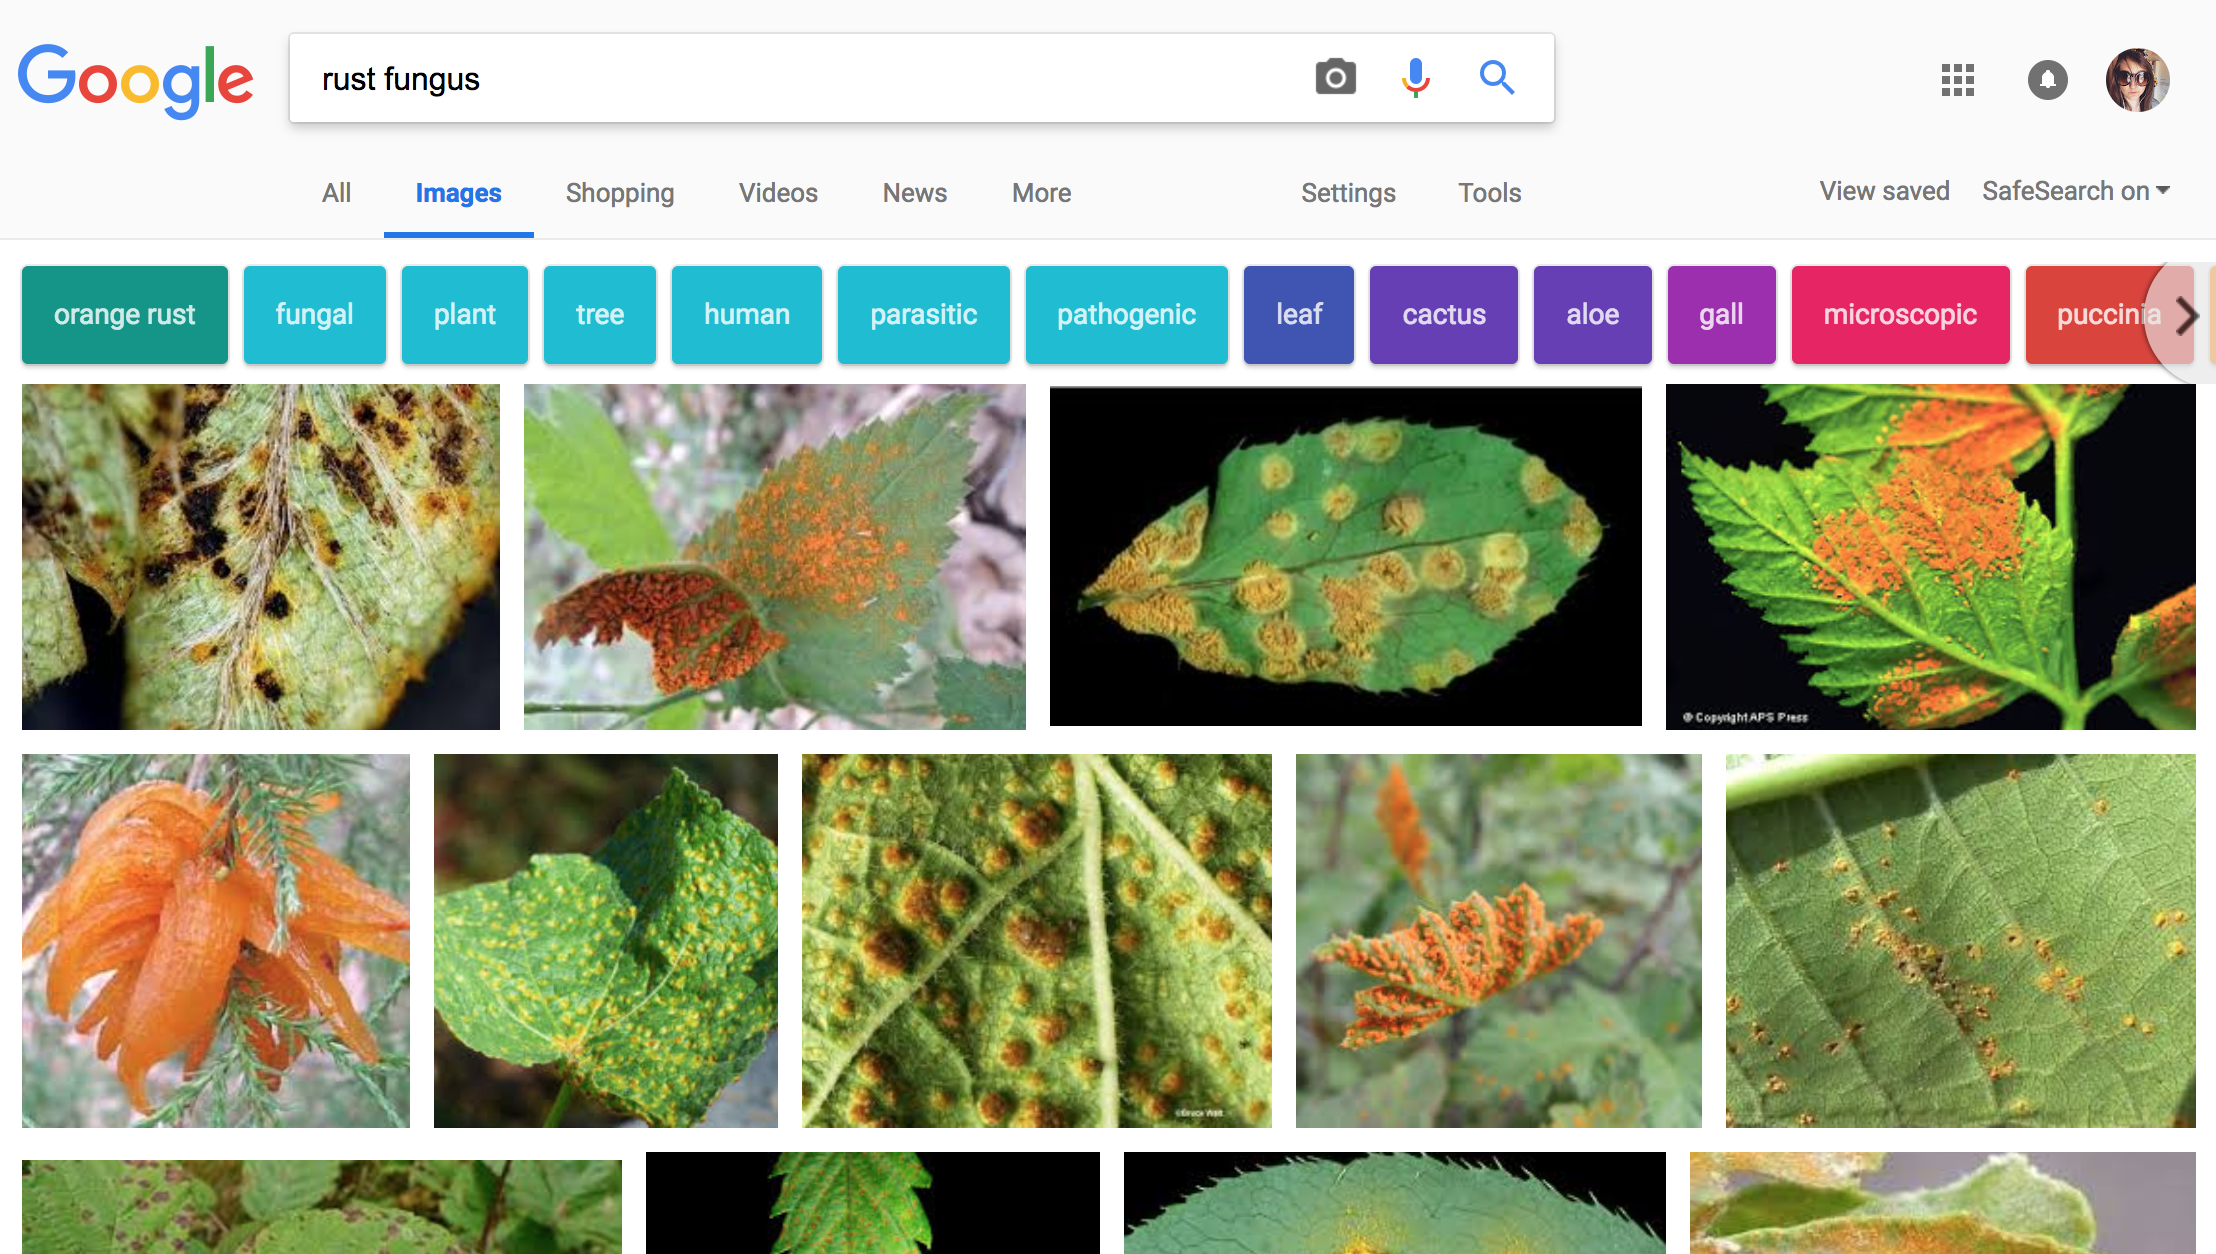This screenshot has width=2216, height=1254.
Task: Open the Google apps grid icon
Action: pyautogui.click(x=1957, y=80)
